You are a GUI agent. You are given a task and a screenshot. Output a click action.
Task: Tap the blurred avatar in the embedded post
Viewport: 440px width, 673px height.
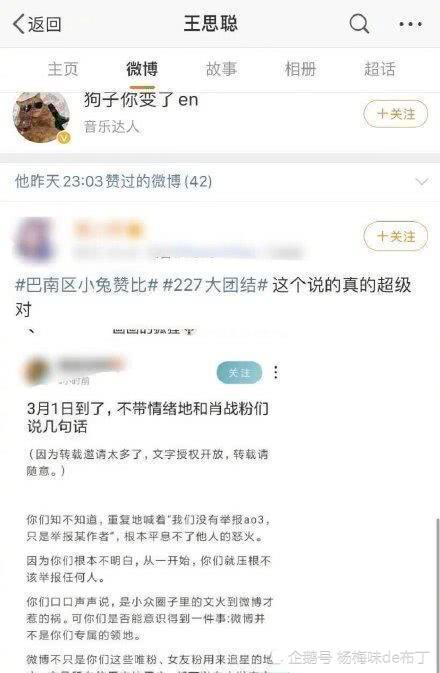[37, 370]
